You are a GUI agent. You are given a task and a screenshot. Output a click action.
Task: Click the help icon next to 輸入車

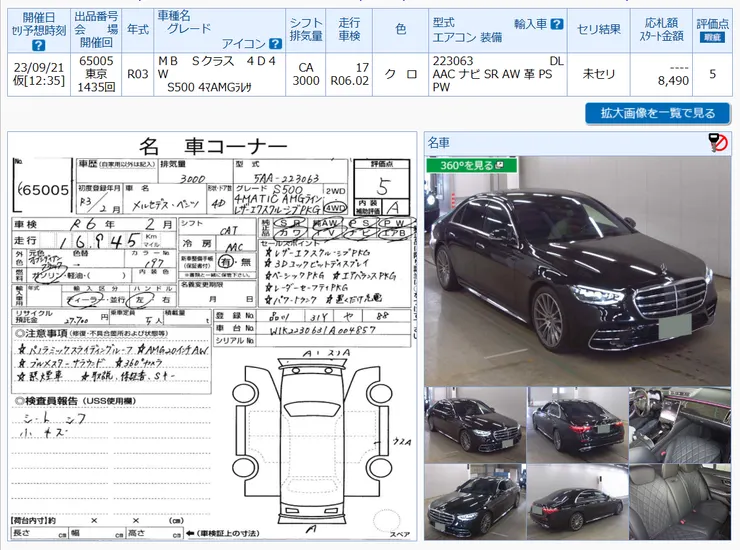point(557,23)
